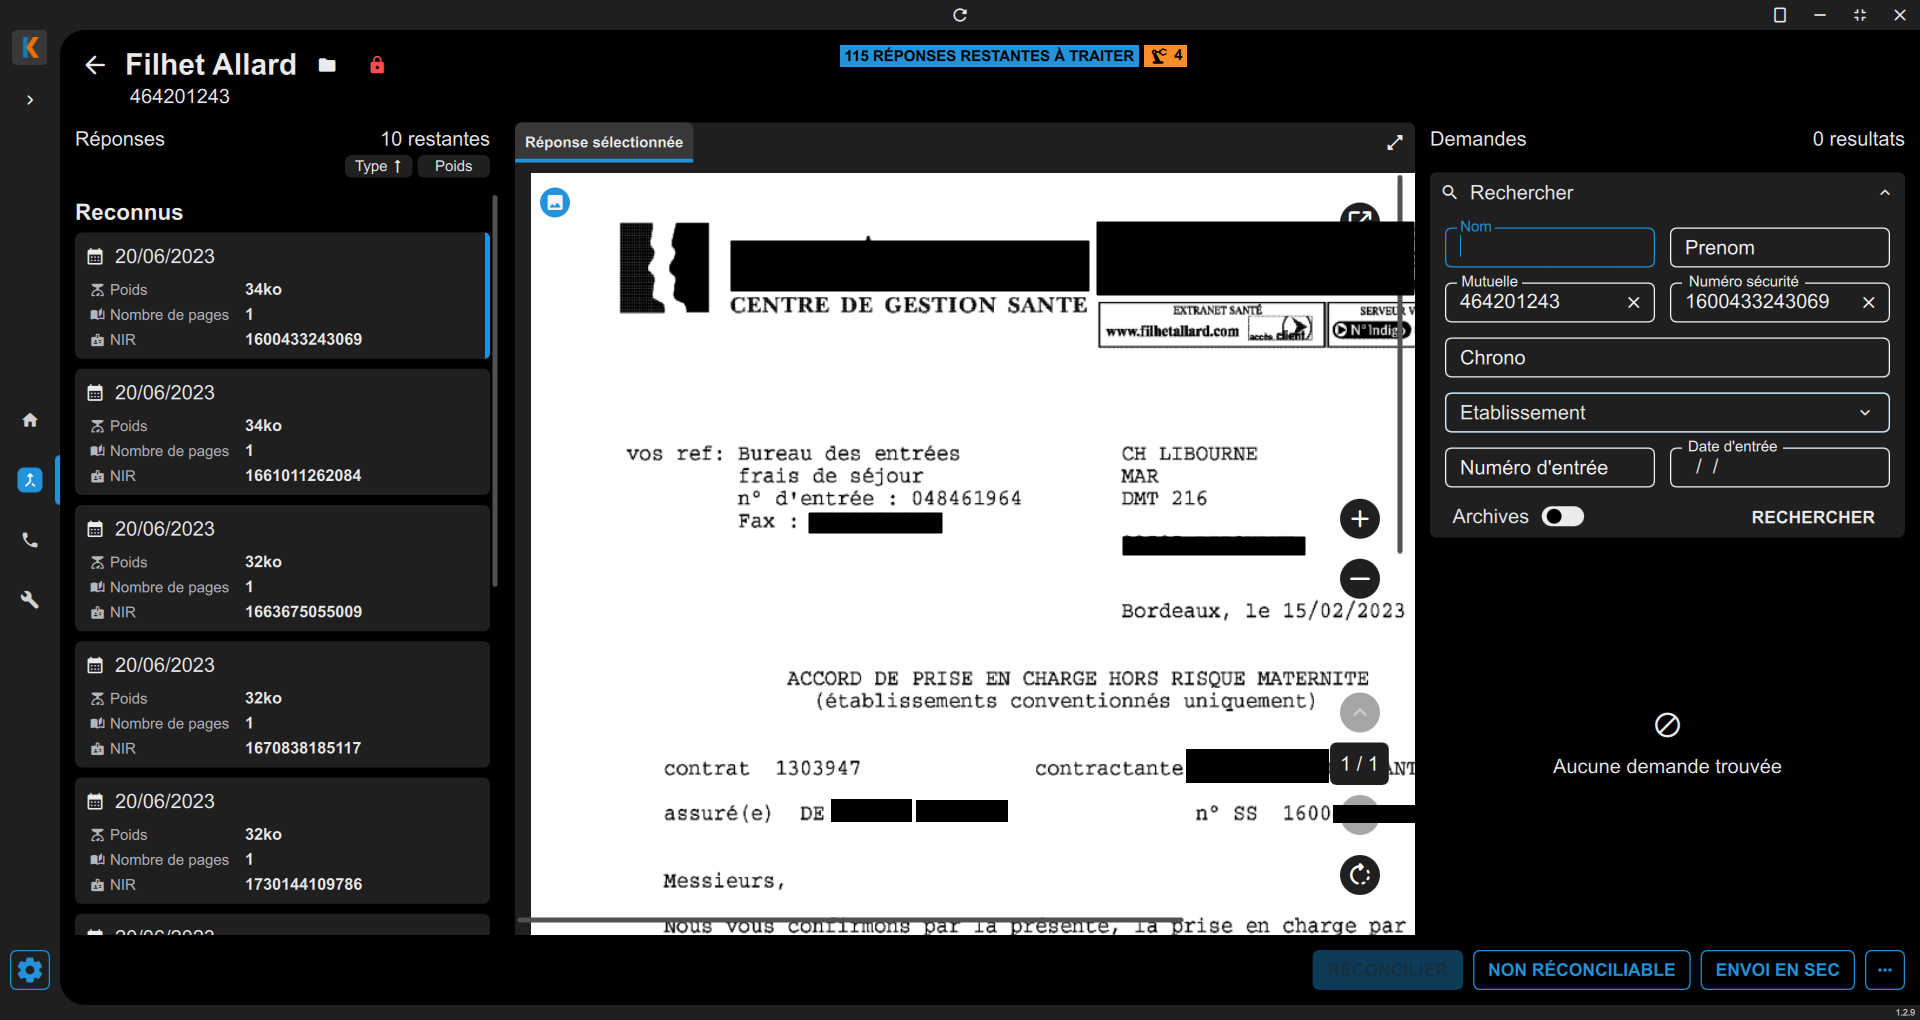Select the Réponse sélectionnée tab
The width and height of the screenshot is (1920, 1020).
click(604, 142)
